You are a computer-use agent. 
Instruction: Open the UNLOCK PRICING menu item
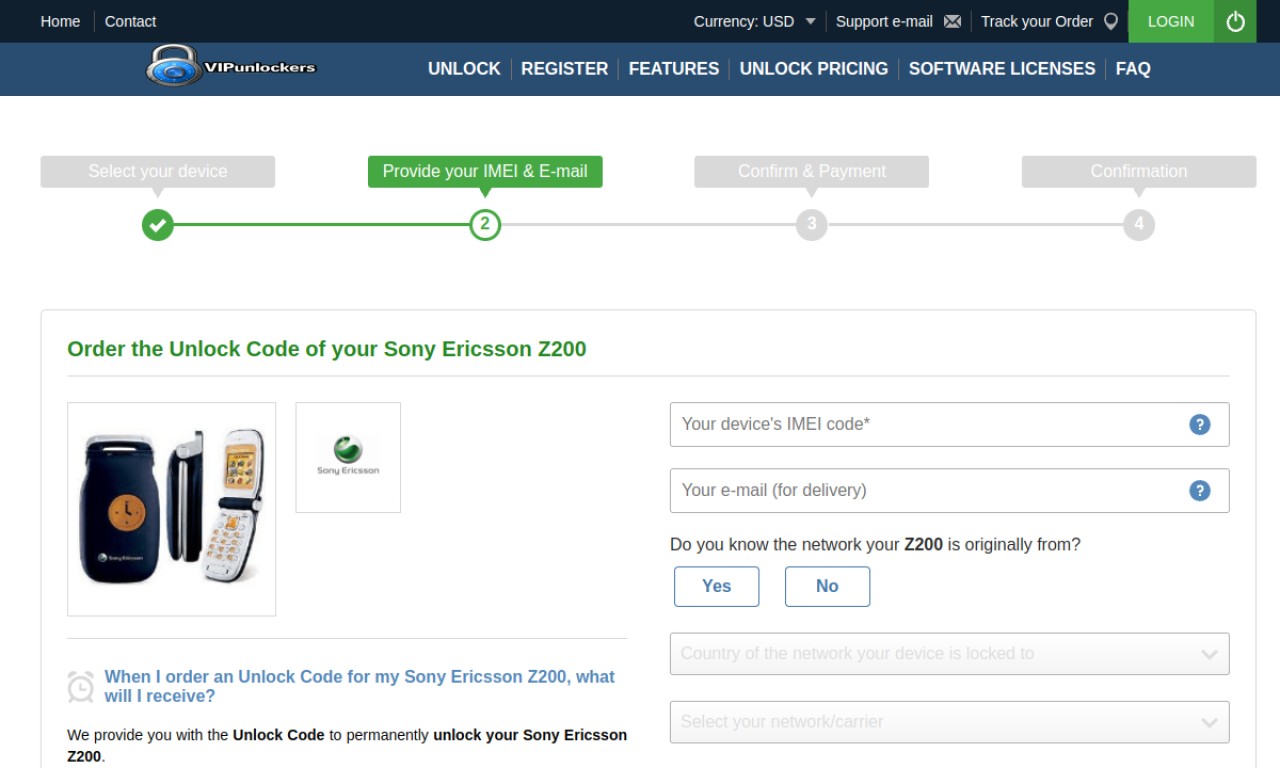(813, 69)
